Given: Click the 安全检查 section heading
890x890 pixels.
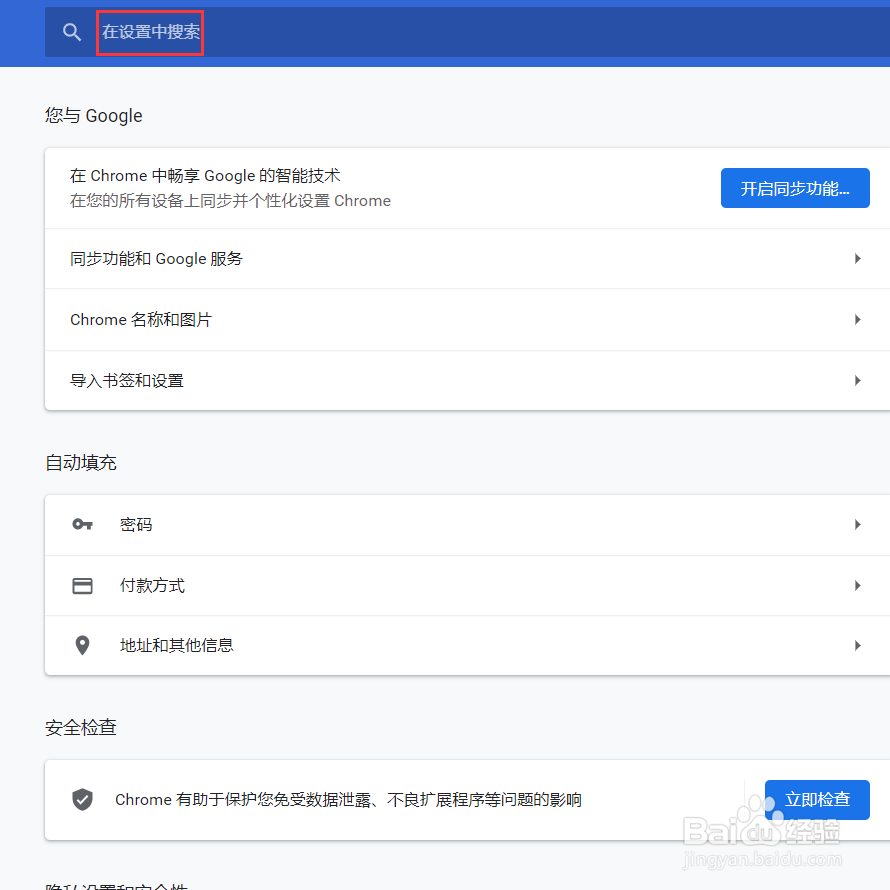Looking at the screenshot, I should (81, 727).
